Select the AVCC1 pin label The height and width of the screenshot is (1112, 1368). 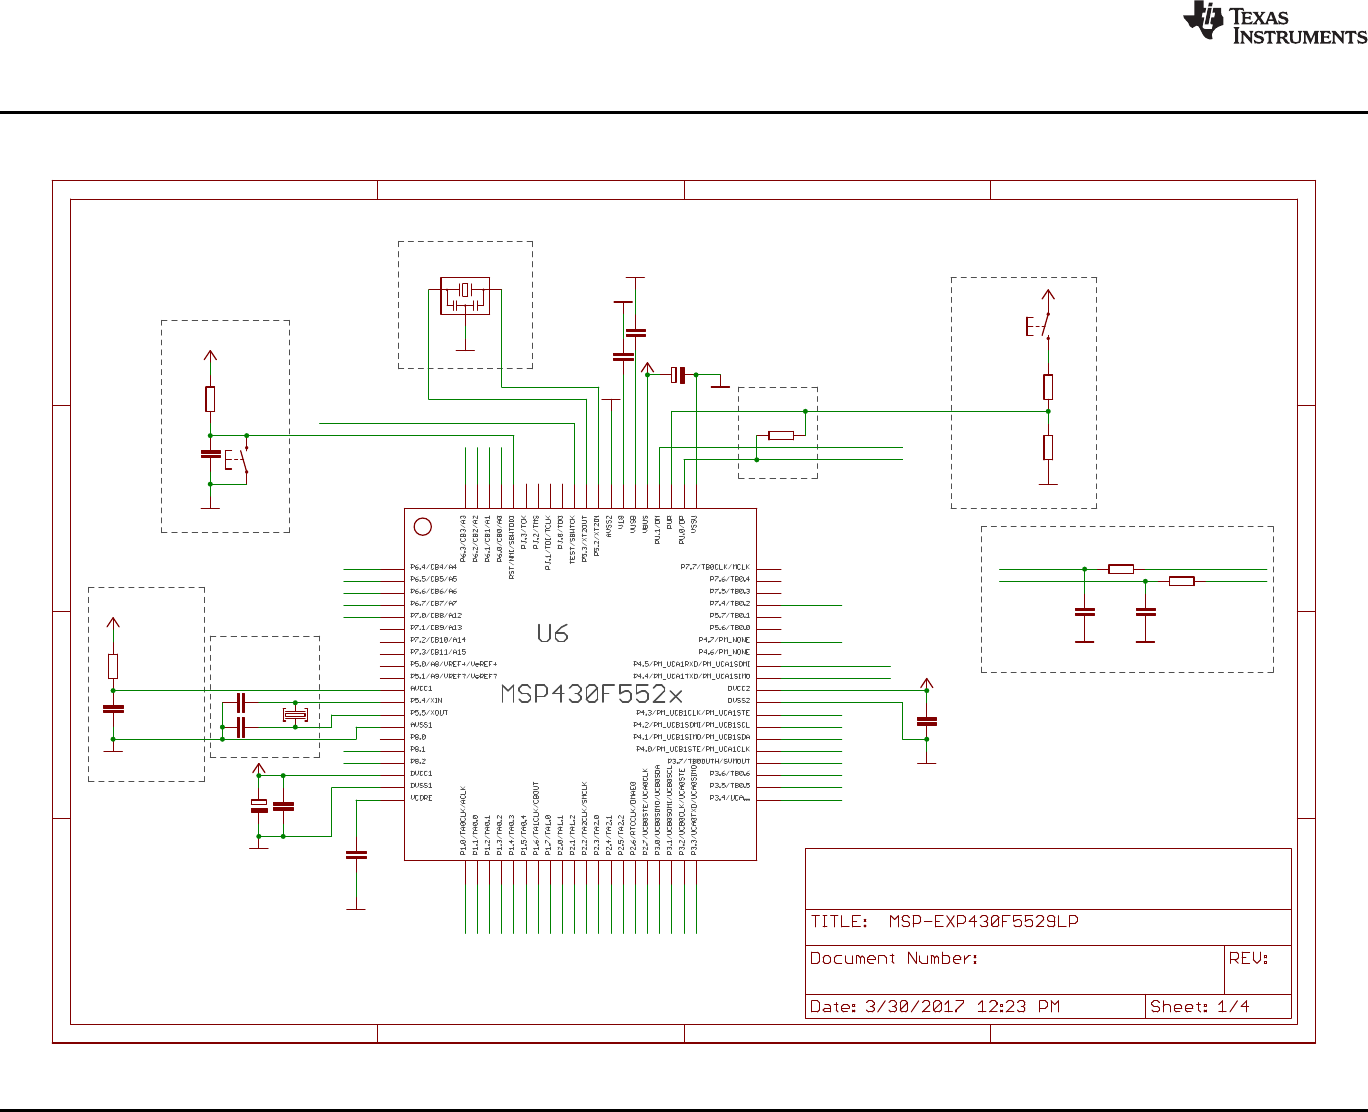click(421, 689)
